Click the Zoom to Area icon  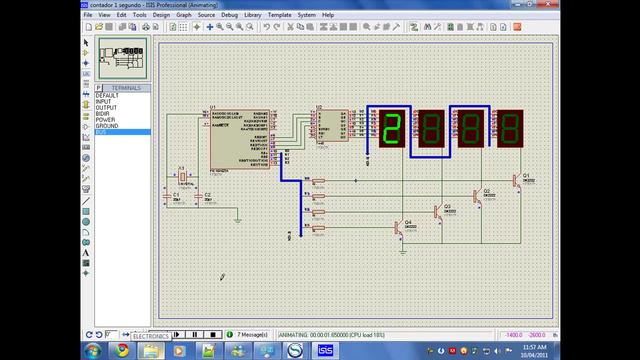pos(250,27)
